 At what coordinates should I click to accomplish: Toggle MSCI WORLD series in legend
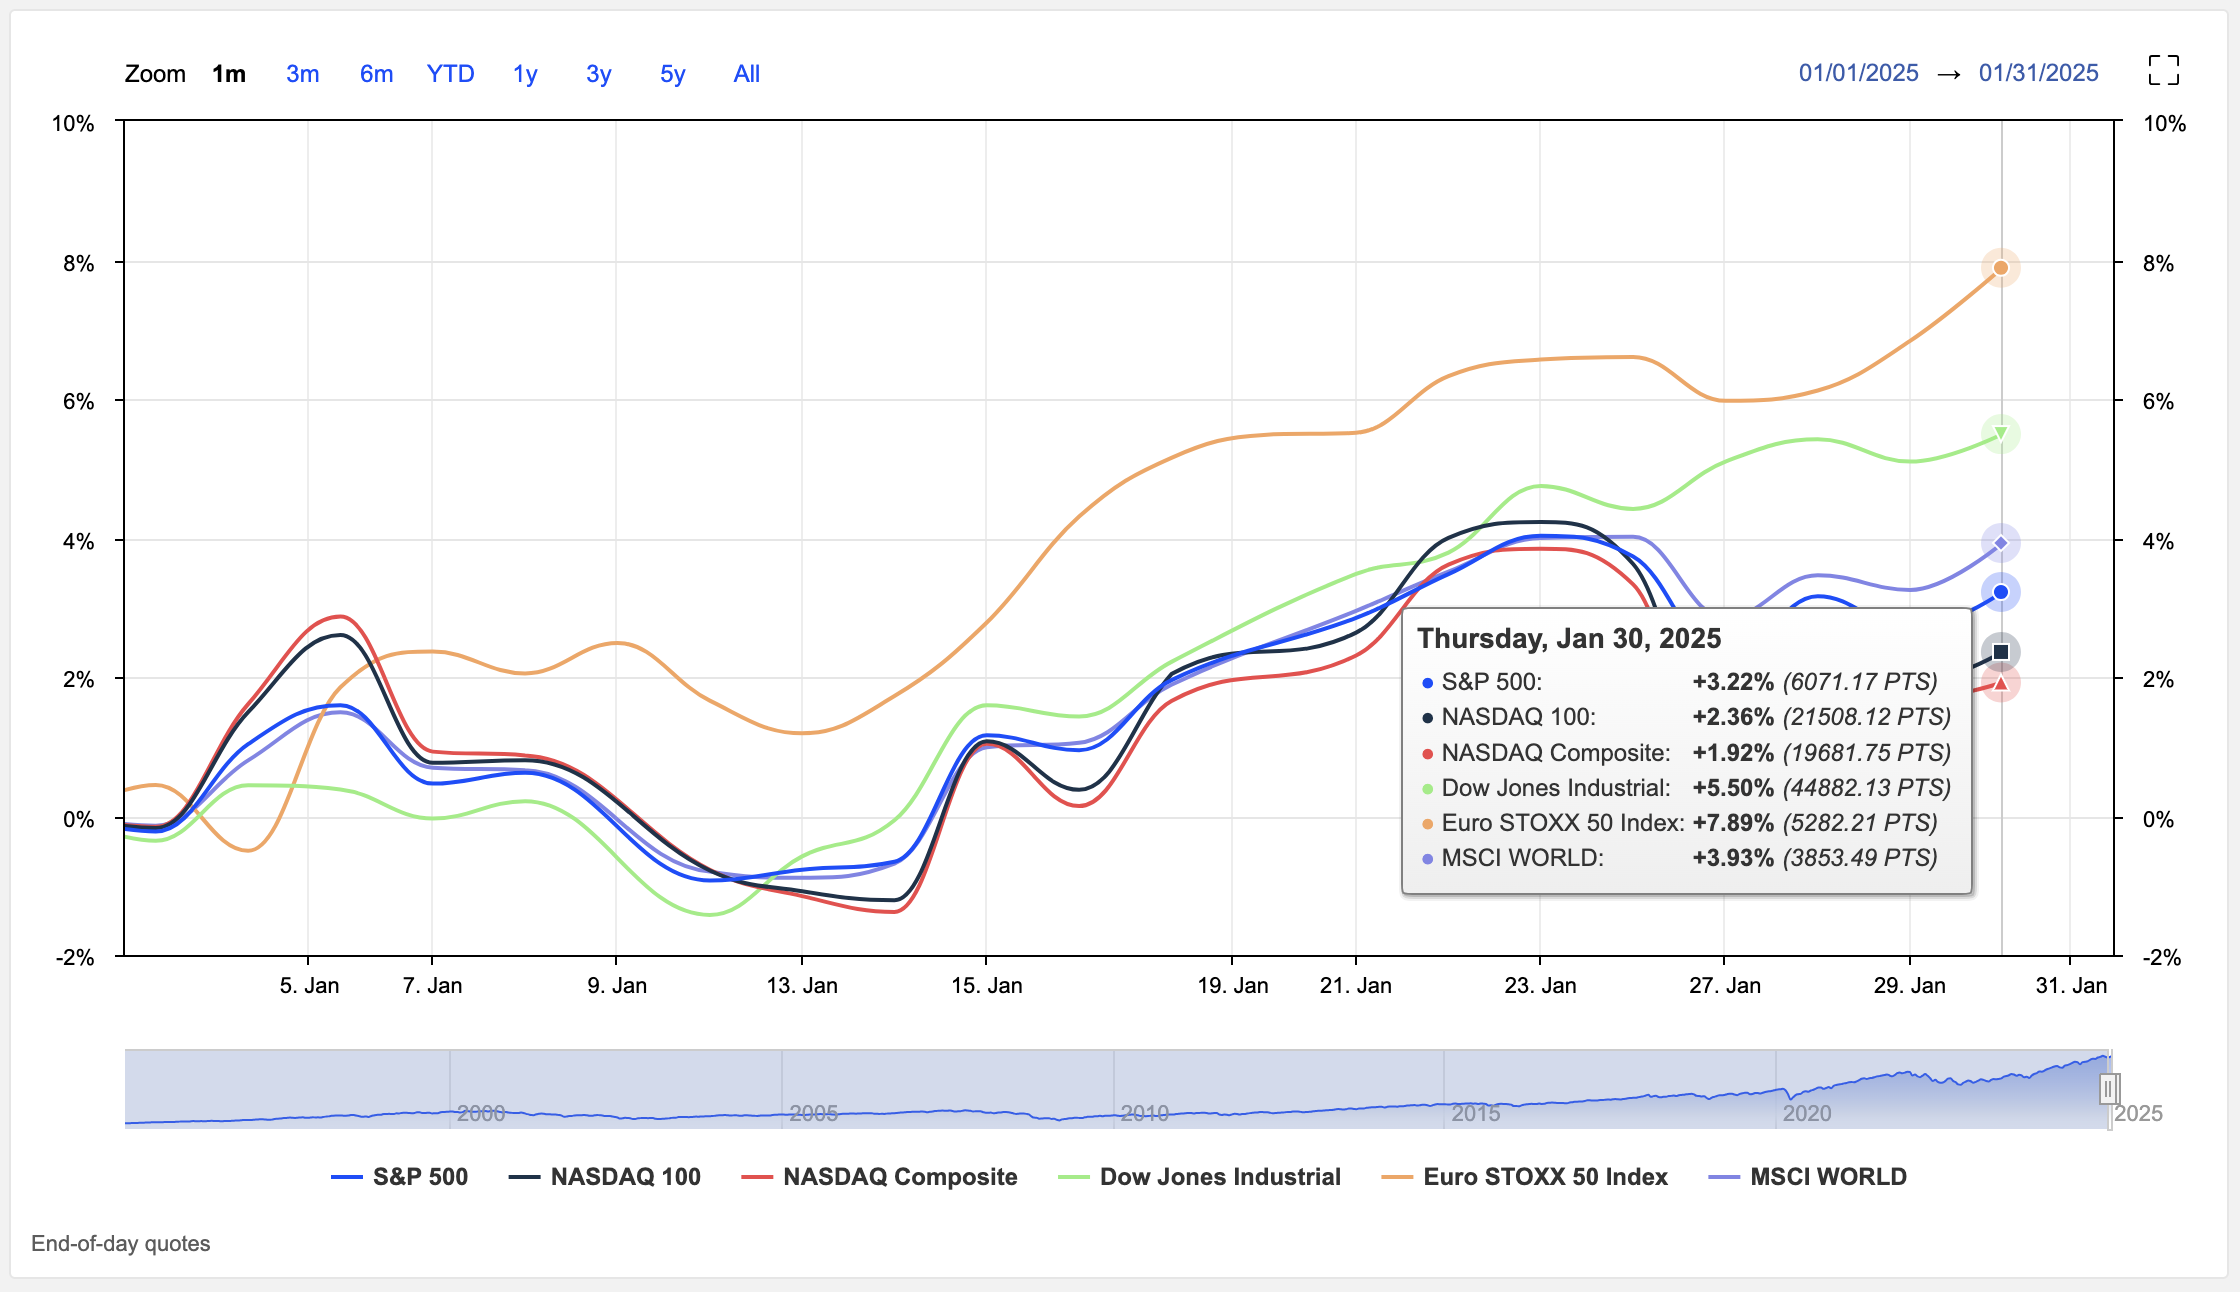pyautogui.click(x=1807, y=1177)
